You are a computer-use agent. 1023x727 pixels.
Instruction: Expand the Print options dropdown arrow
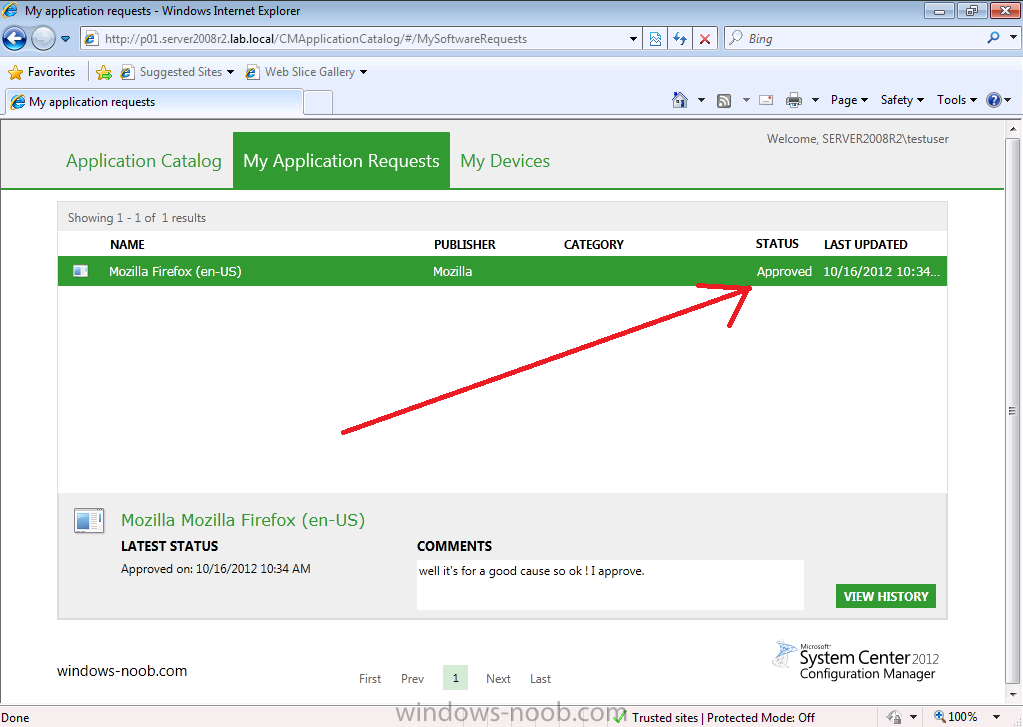tap(815, 100)
